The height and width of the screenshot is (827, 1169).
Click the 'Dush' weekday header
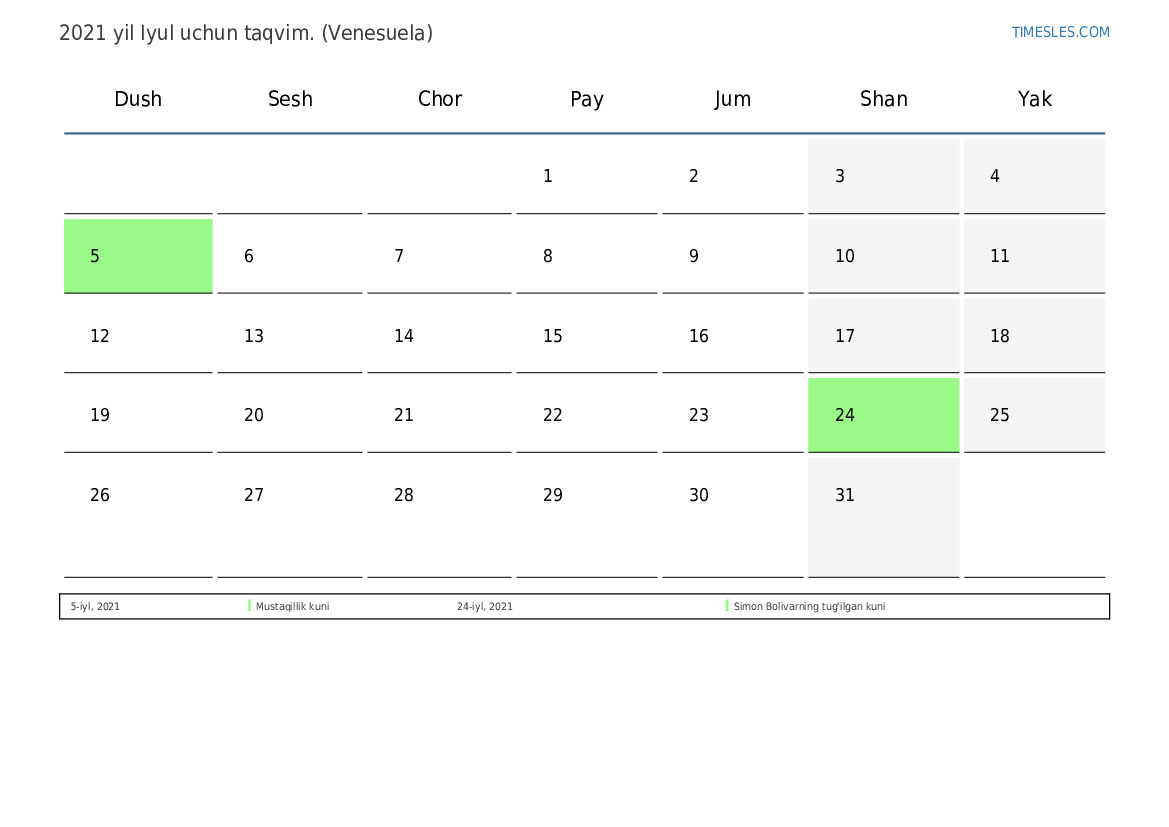138,99
